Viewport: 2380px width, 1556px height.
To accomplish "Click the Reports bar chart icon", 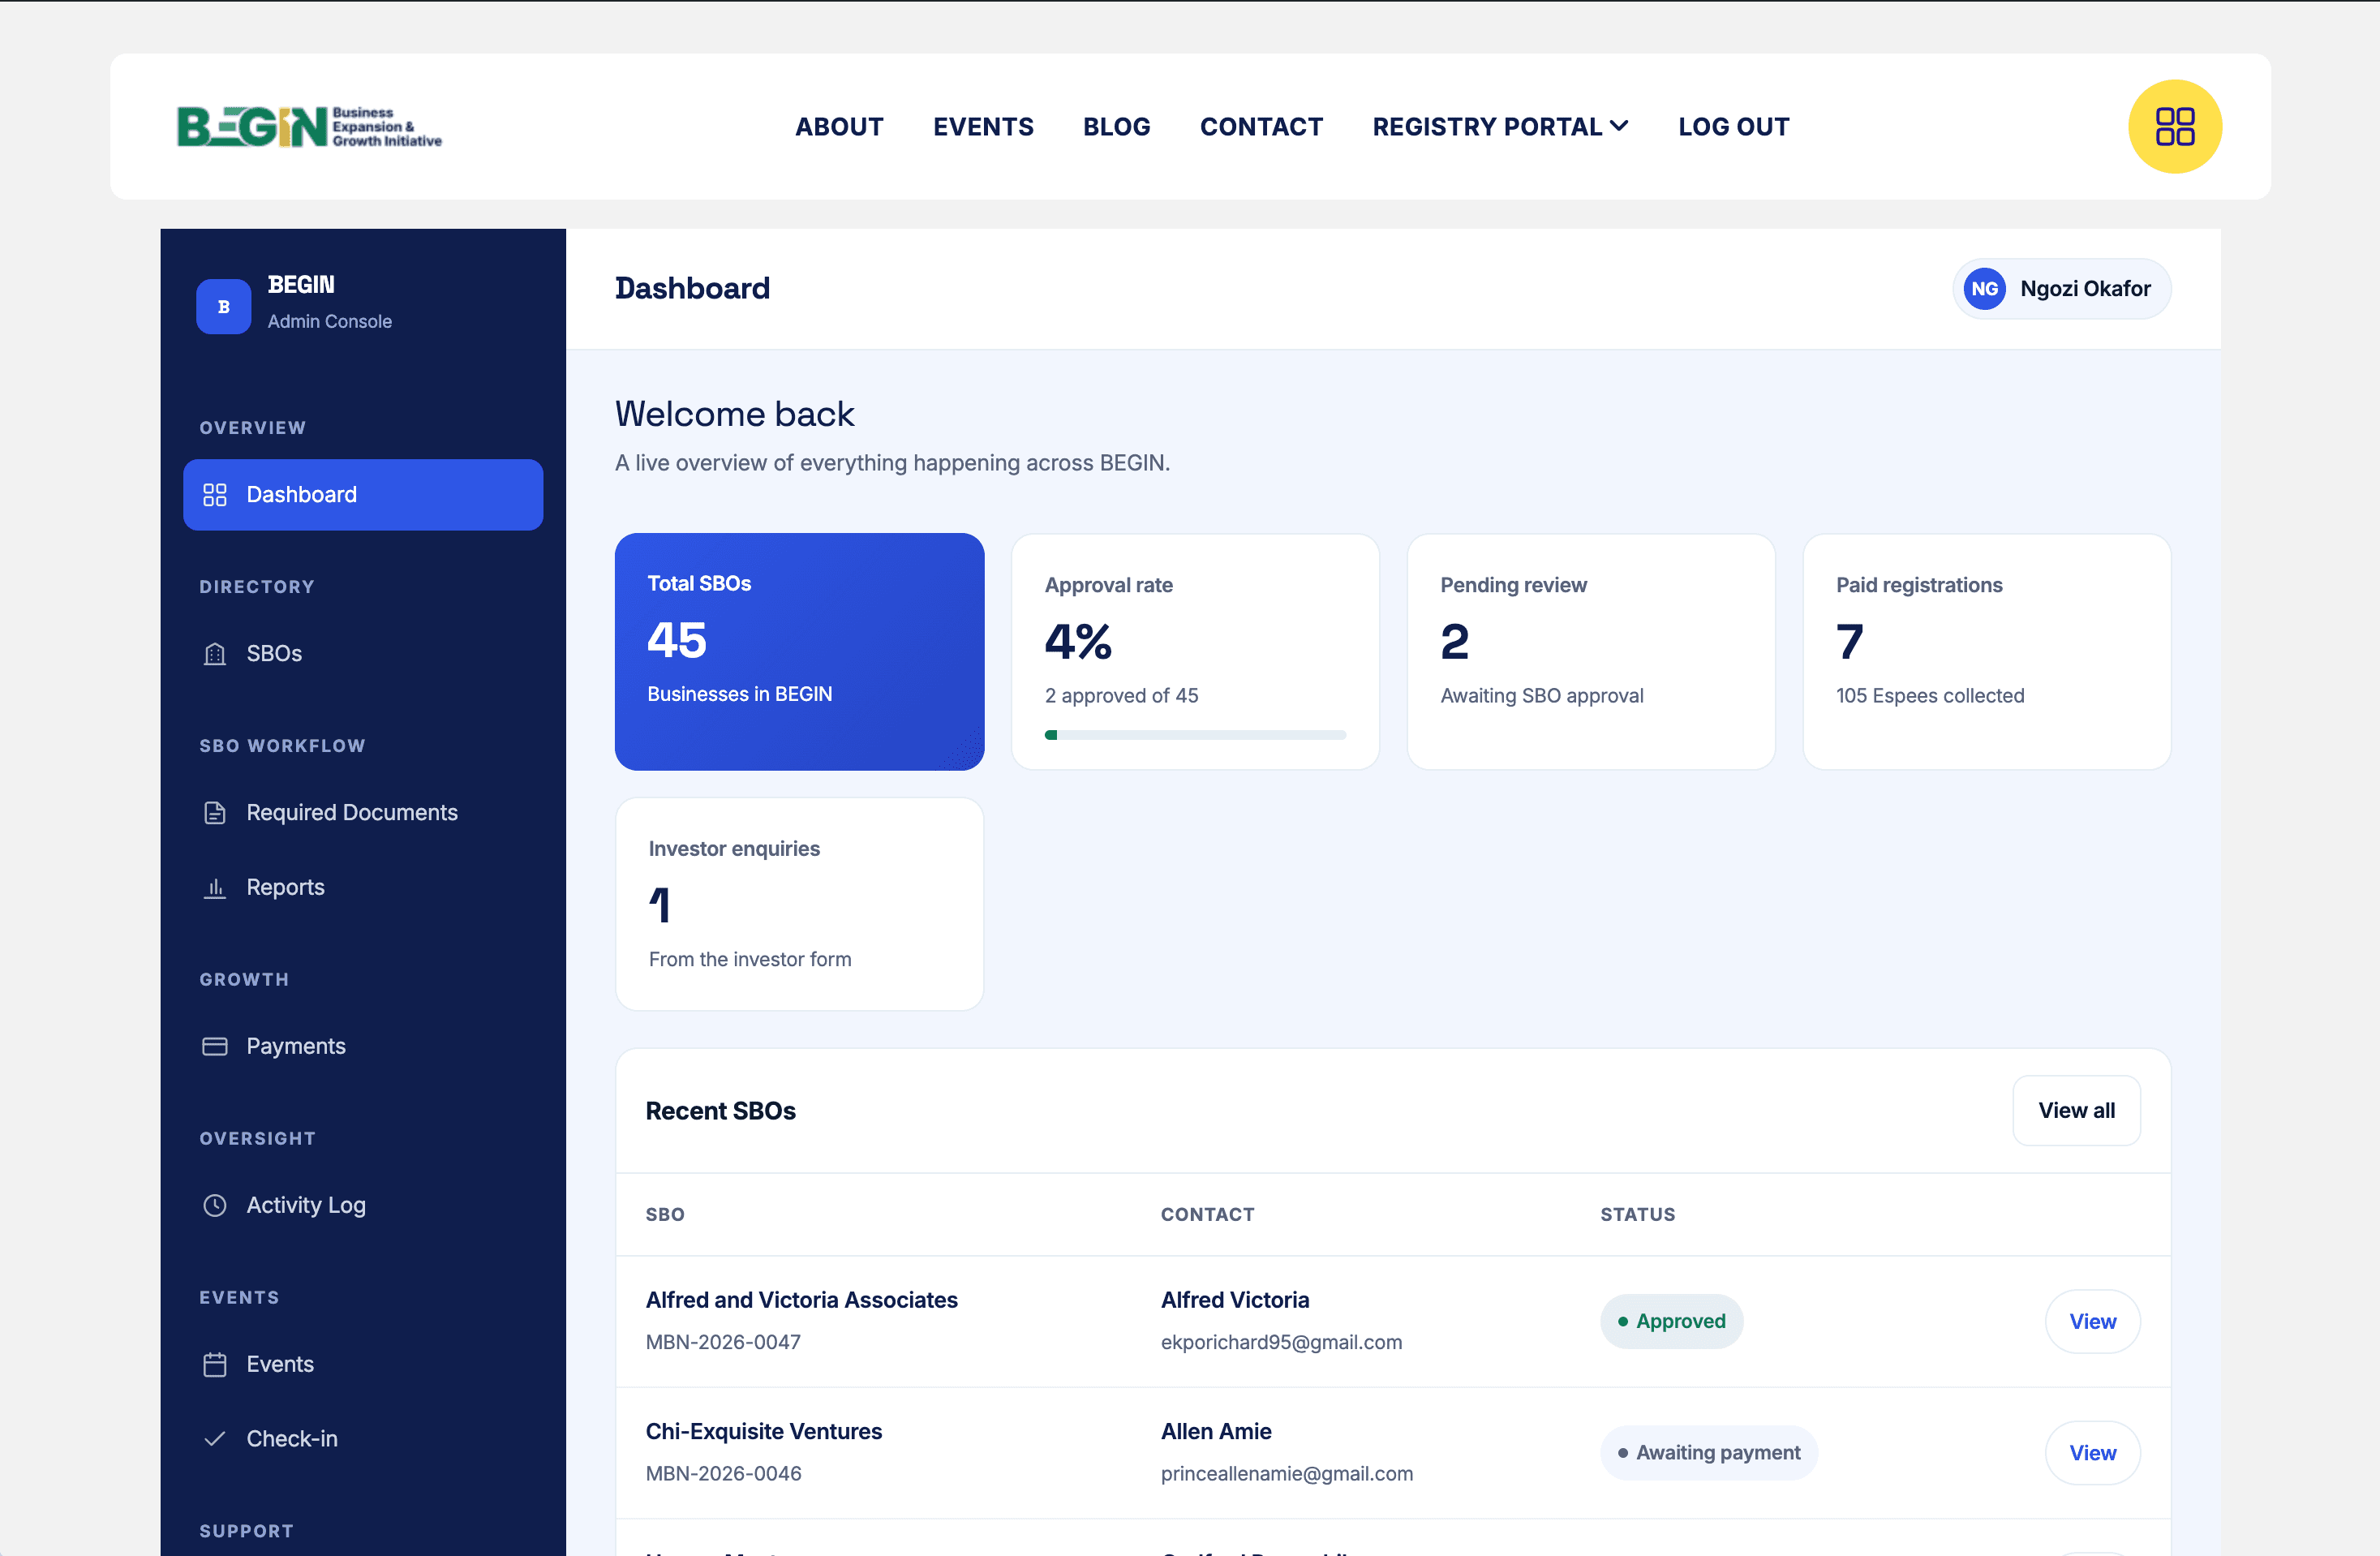I will point(215,888).
